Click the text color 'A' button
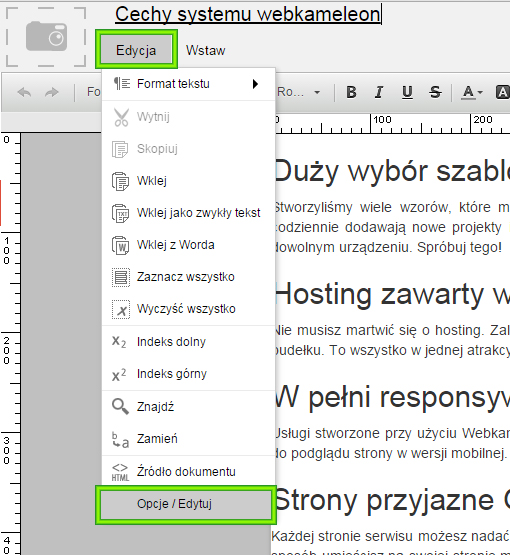510x555 pixels. pos(468,92)
